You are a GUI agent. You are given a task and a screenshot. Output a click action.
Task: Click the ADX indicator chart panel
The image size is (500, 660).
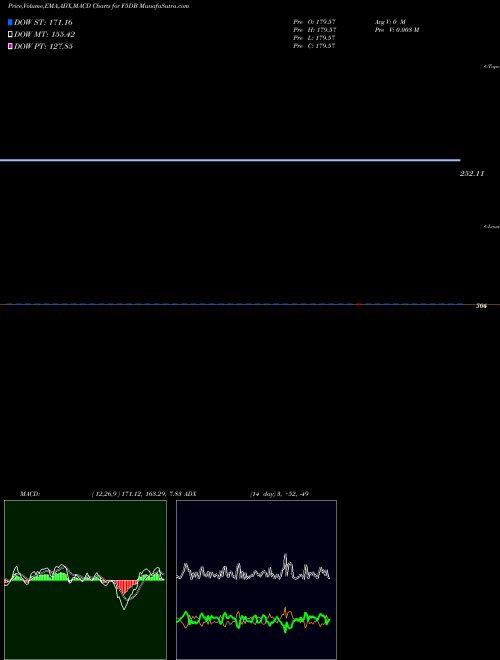256,580
